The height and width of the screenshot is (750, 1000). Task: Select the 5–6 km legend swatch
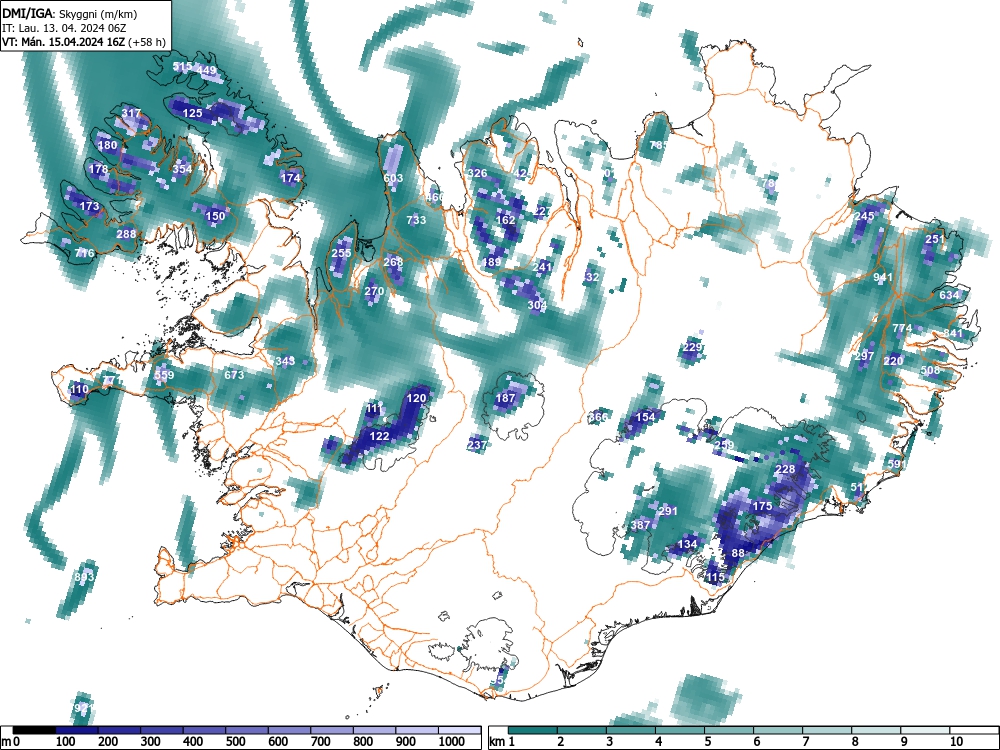coord(730,730)
